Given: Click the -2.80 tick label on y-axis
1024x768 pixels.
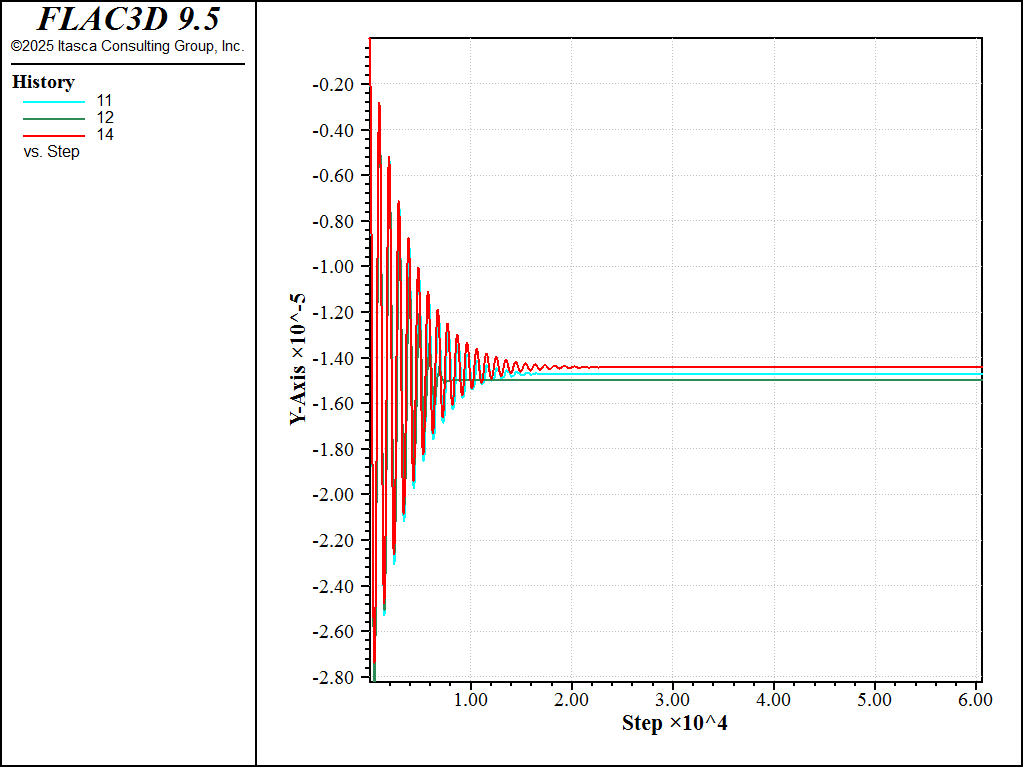Looking at the screenshot, I should click(333, 678).
